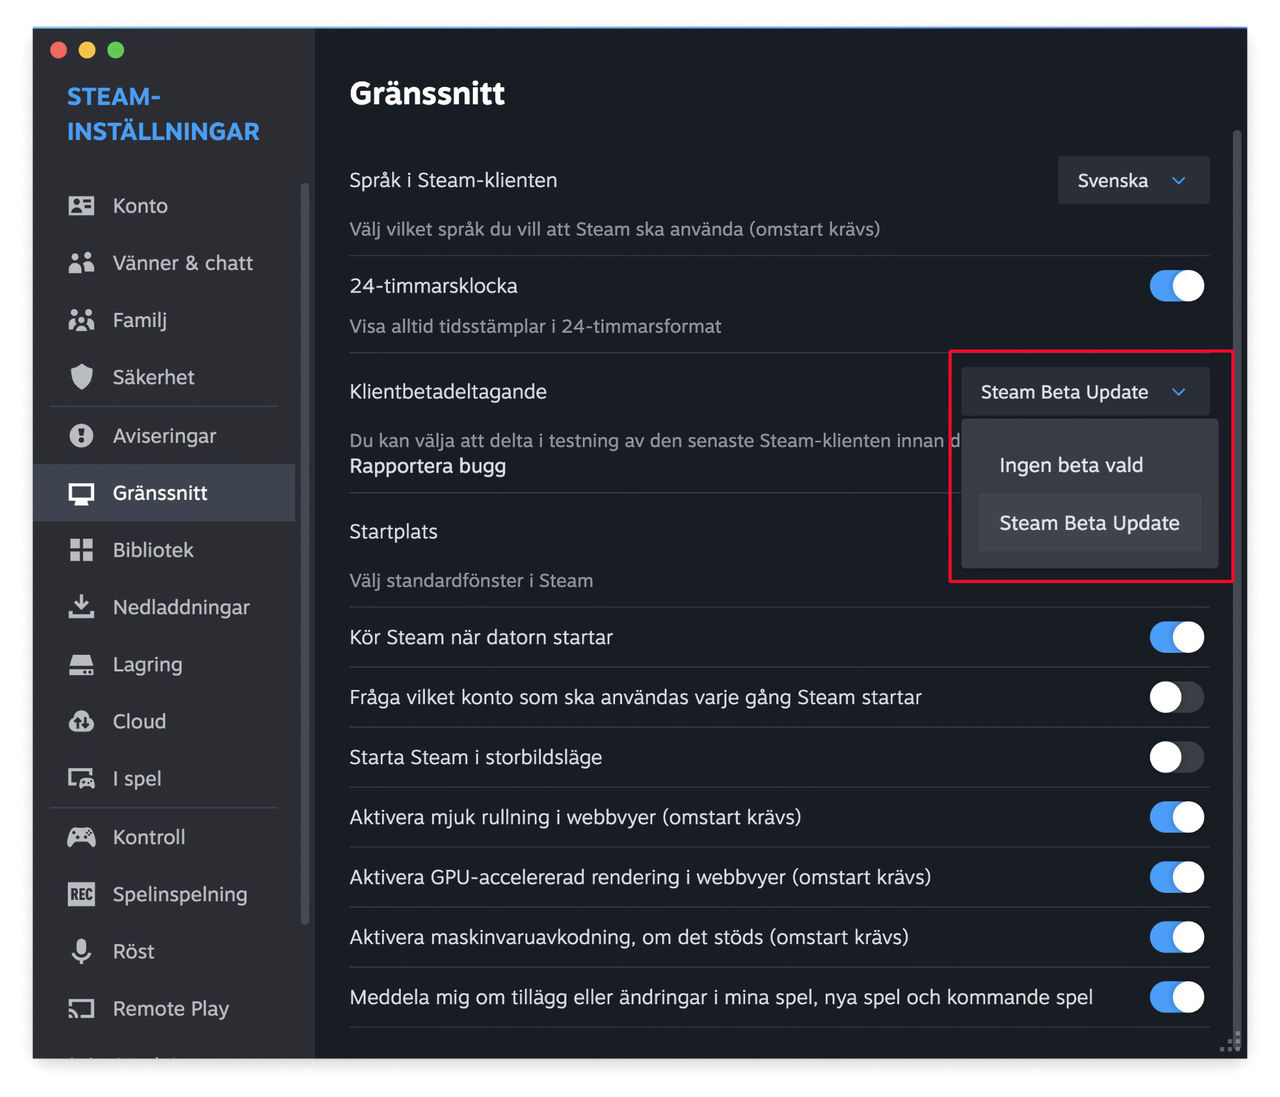This screenshot has height=1097, width=1280.
Task: Open the Svenska language dropdown
Action: [1133, 181]
